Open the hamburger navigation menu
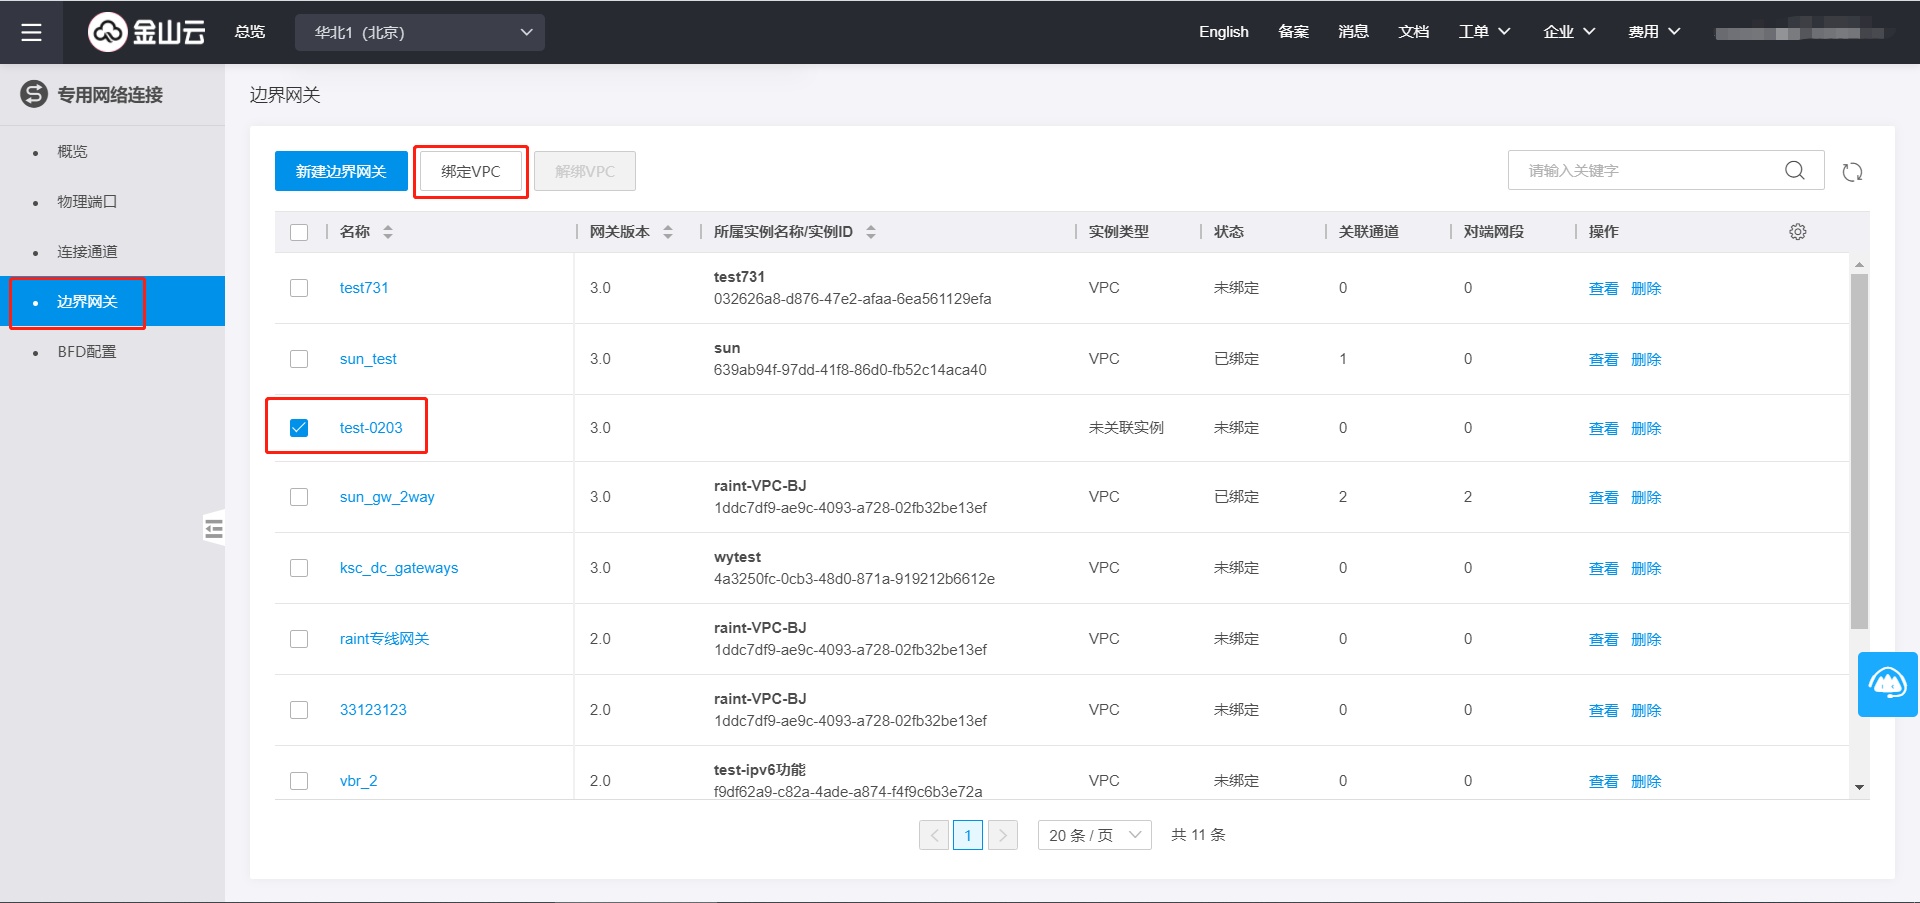The width and height of the screenshot is (1920, 903). click(31, 32)
